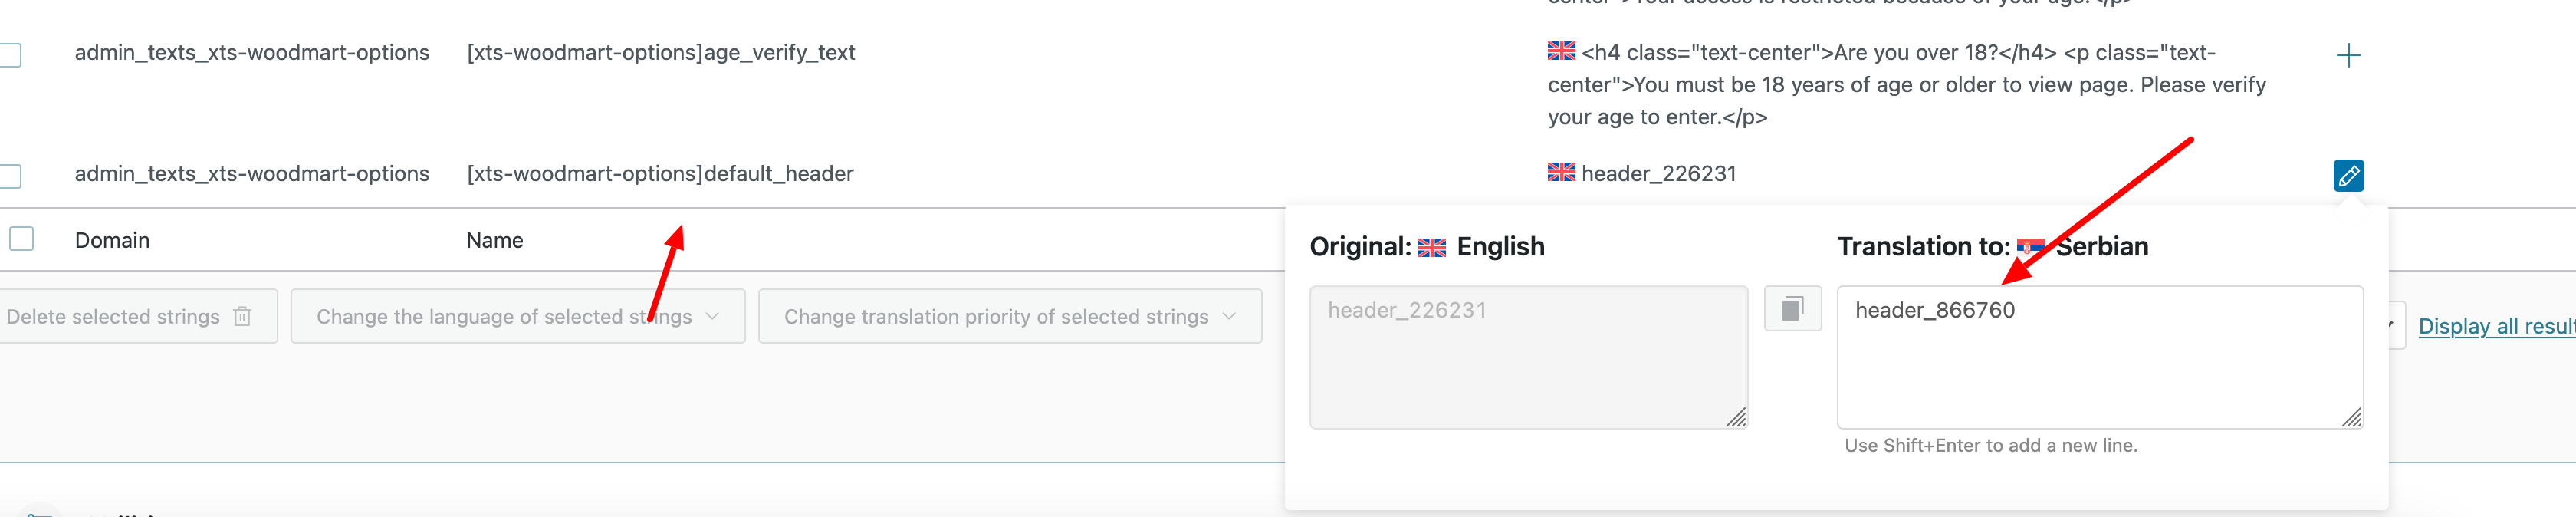Toggle the select-all checkbox beside Domain
The width and height of the screenshot is (2576, 517).
tap(22, 239)
